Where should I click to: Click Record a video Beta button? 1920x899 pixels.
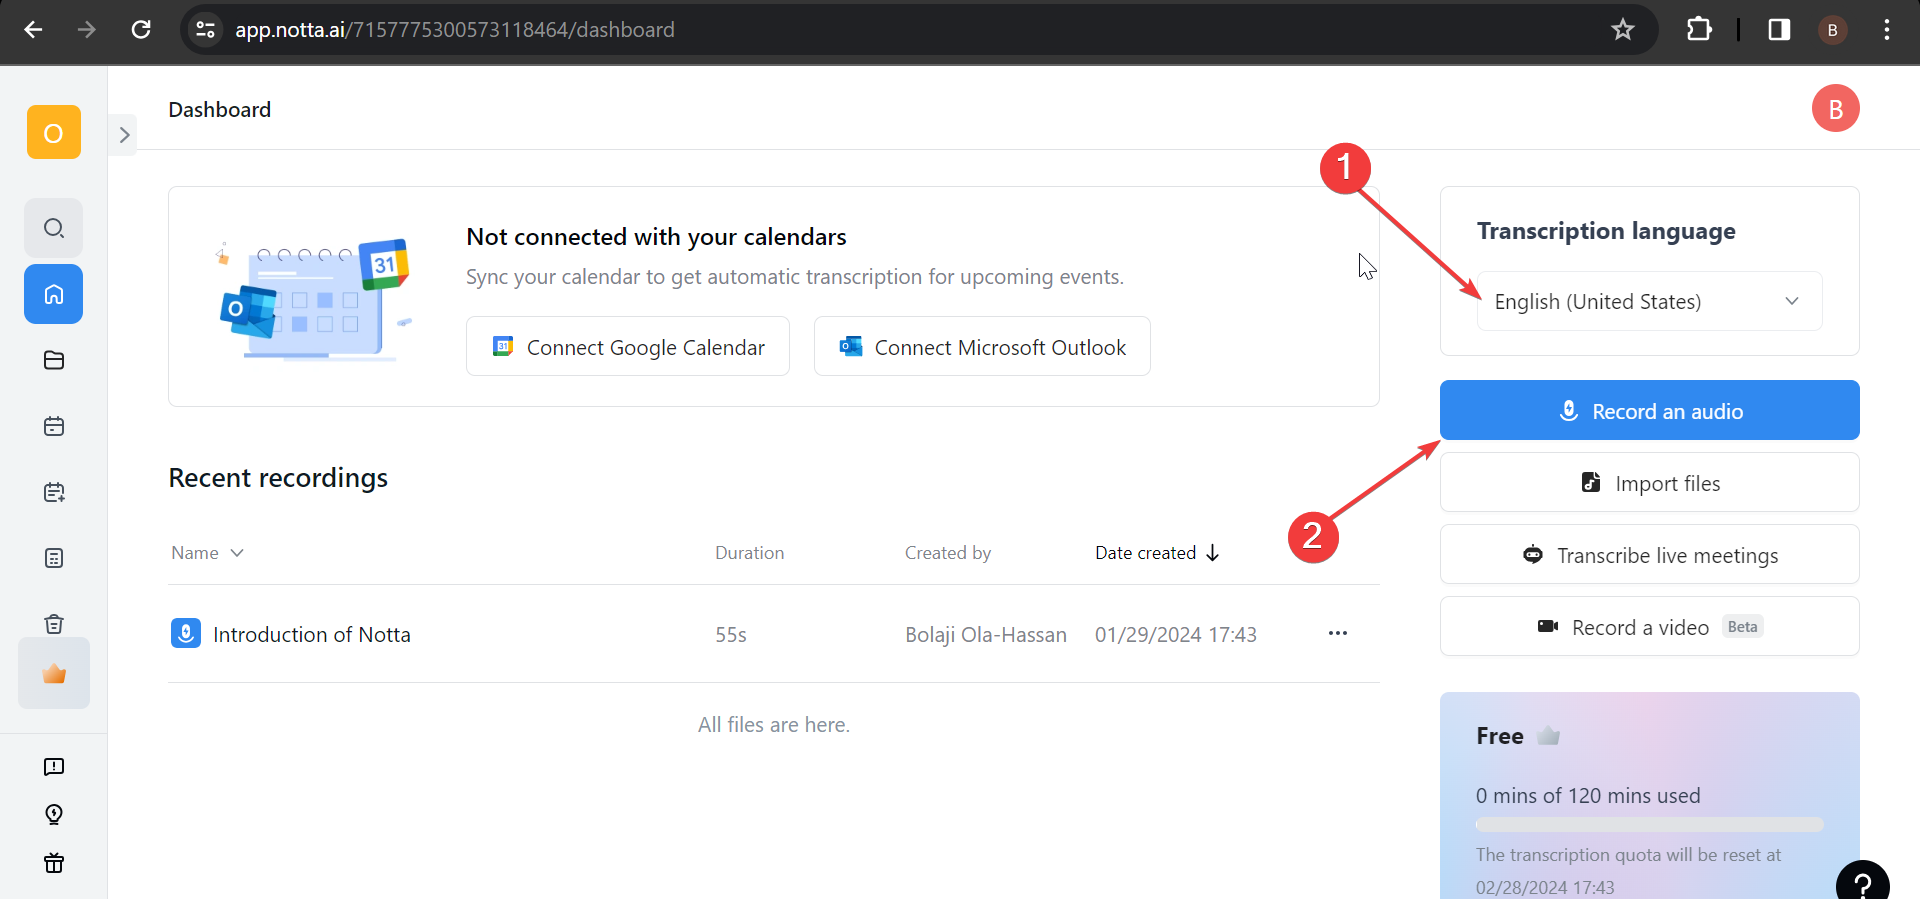[x=1650, y=627]
